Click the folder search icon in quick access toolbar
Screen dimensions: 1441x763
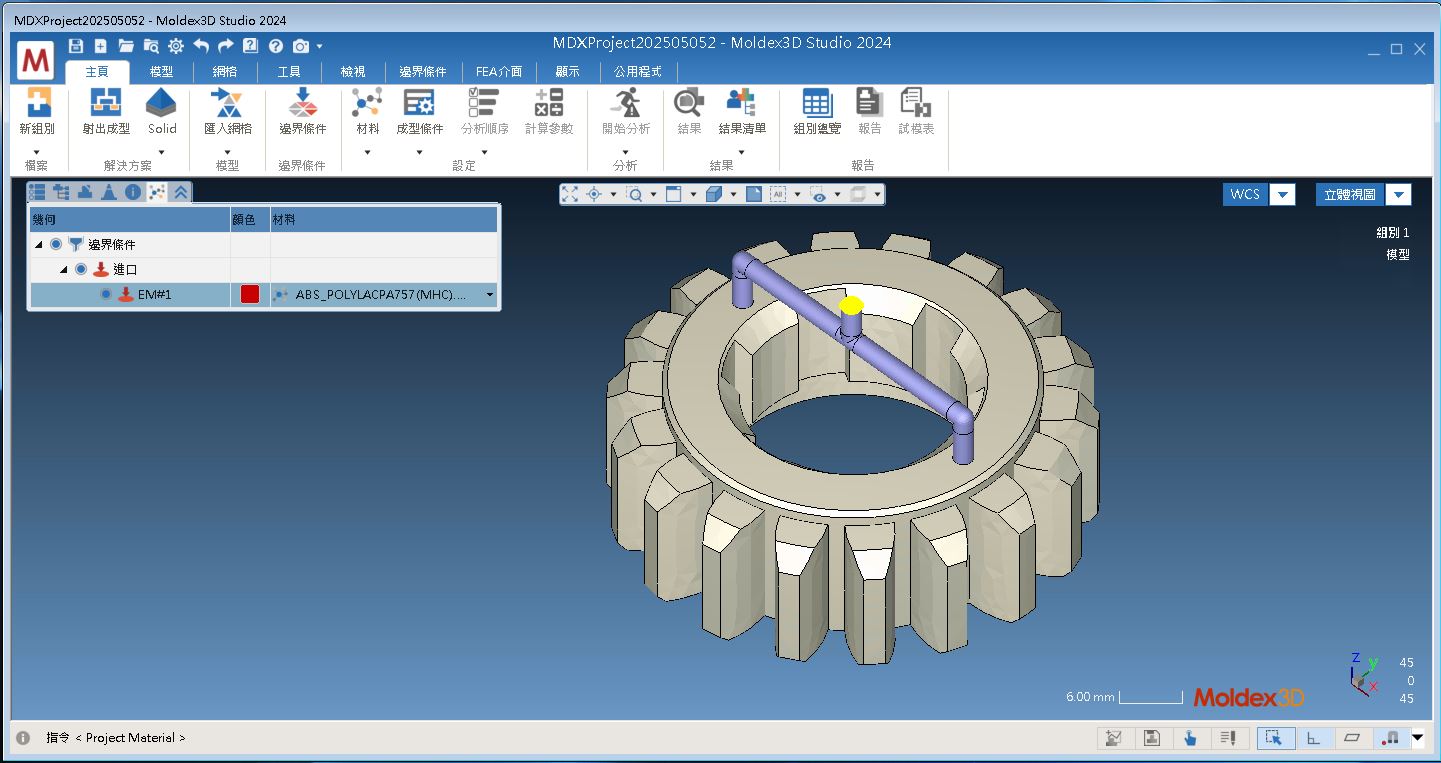(x=151, y=46)
